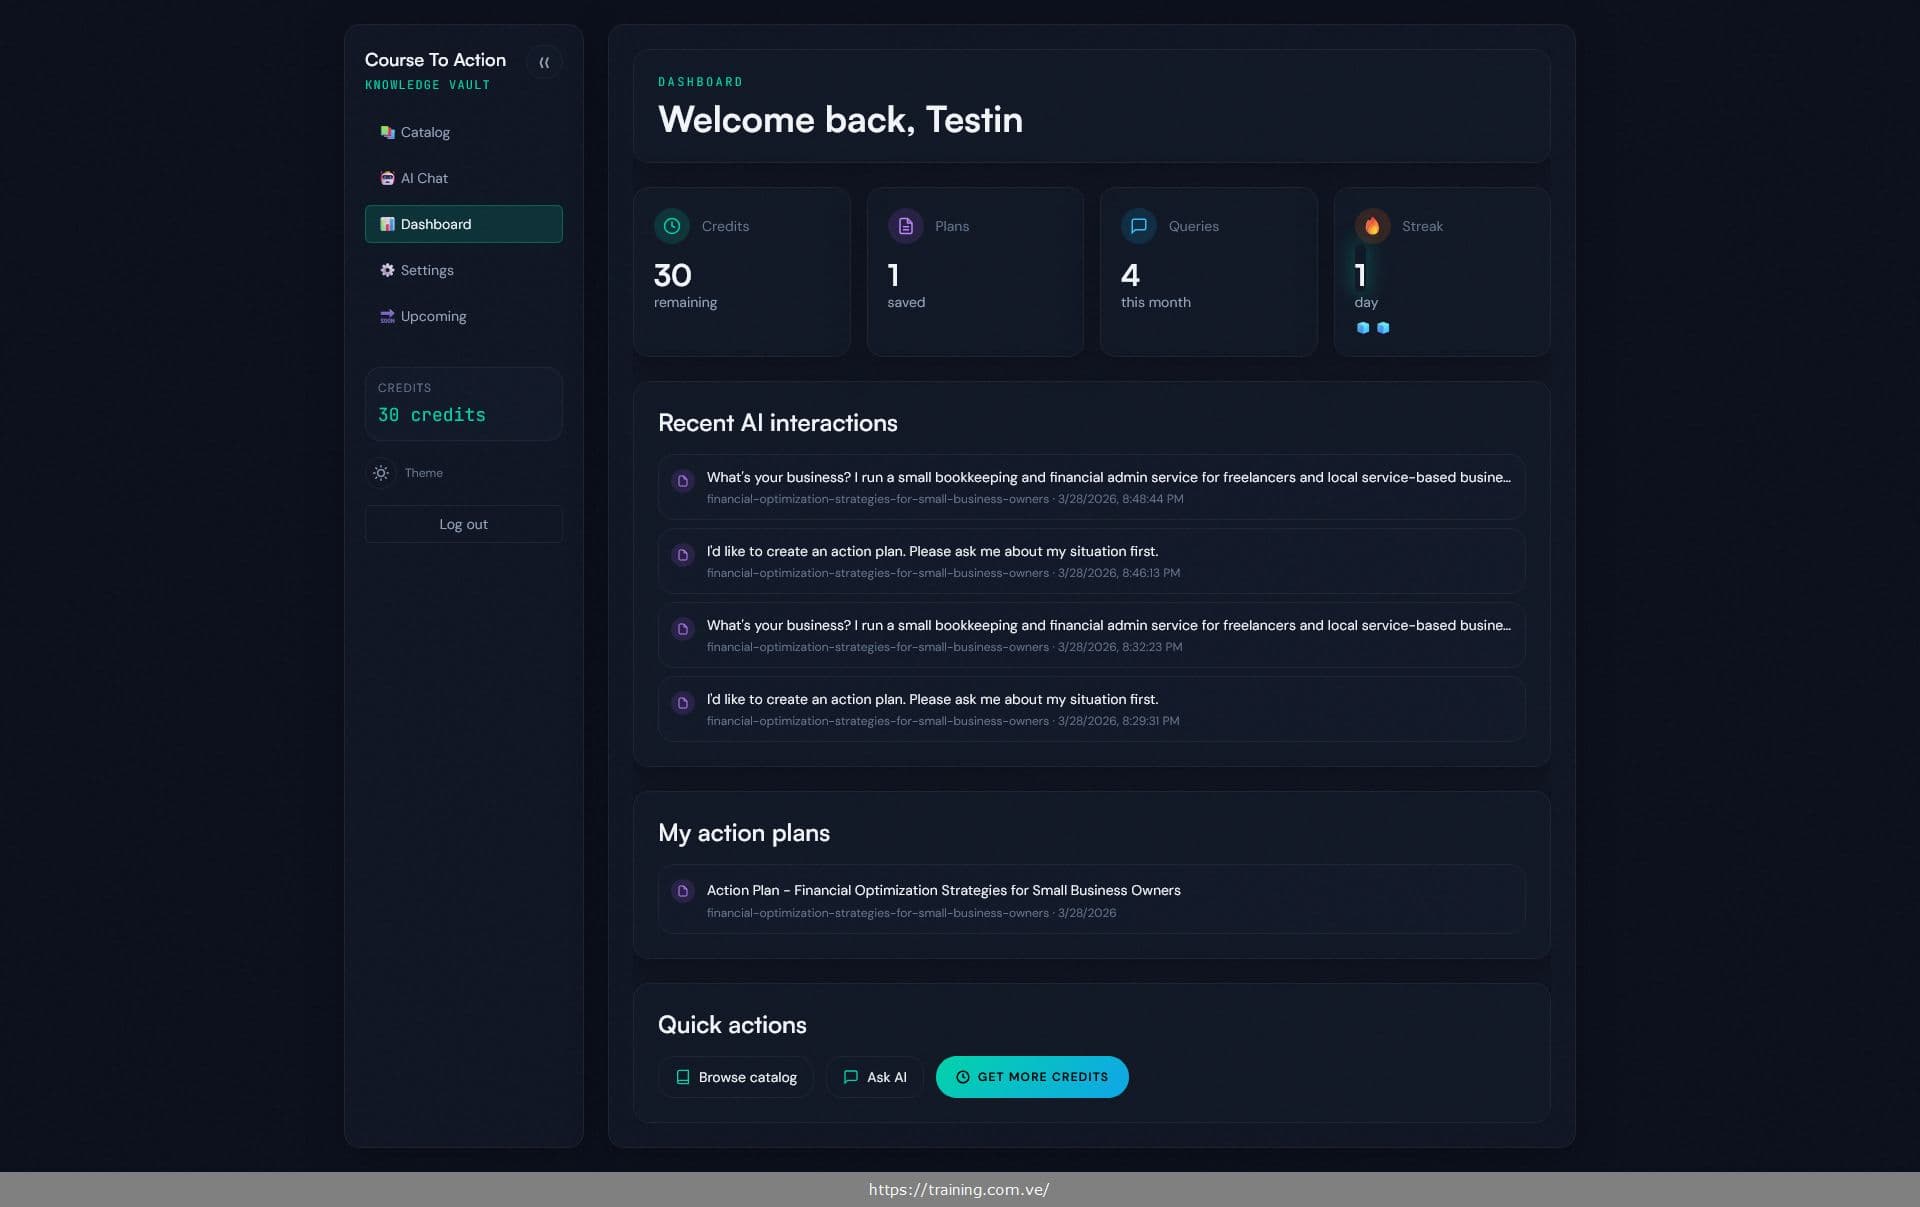Click the Streak flame icon

point(1372,225)
